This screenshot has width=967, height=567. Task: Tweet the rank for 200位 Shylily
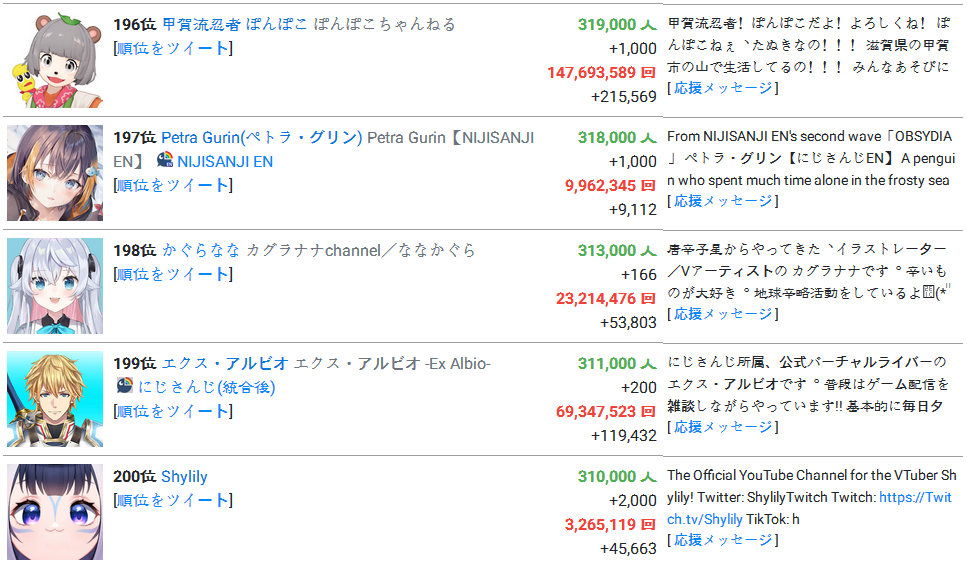click(173, 500)
